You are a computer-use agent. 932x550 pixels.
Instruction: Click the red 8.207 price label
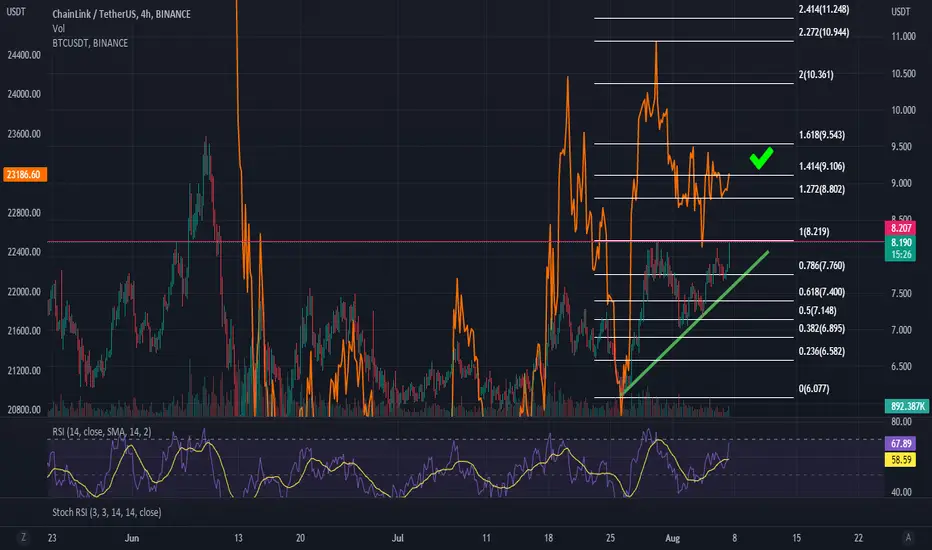900,228
